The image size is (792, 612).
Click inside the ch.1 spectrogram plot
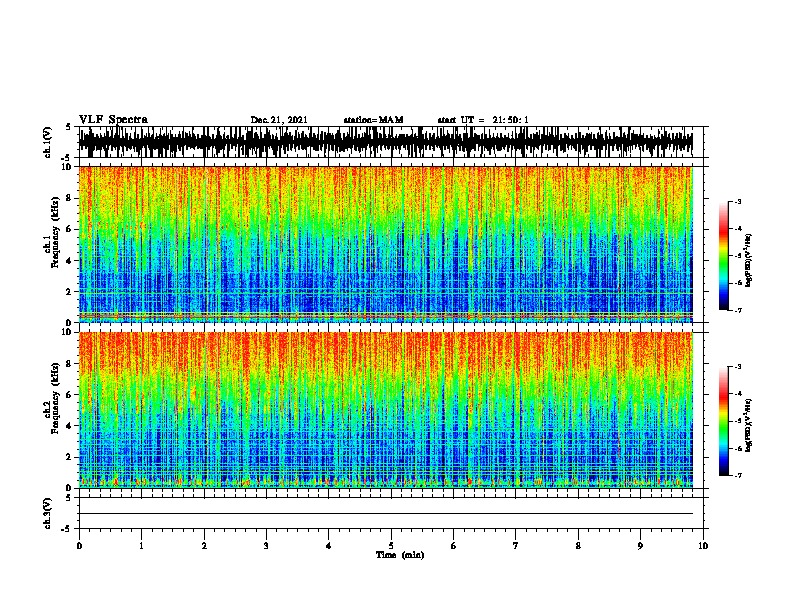391,244
